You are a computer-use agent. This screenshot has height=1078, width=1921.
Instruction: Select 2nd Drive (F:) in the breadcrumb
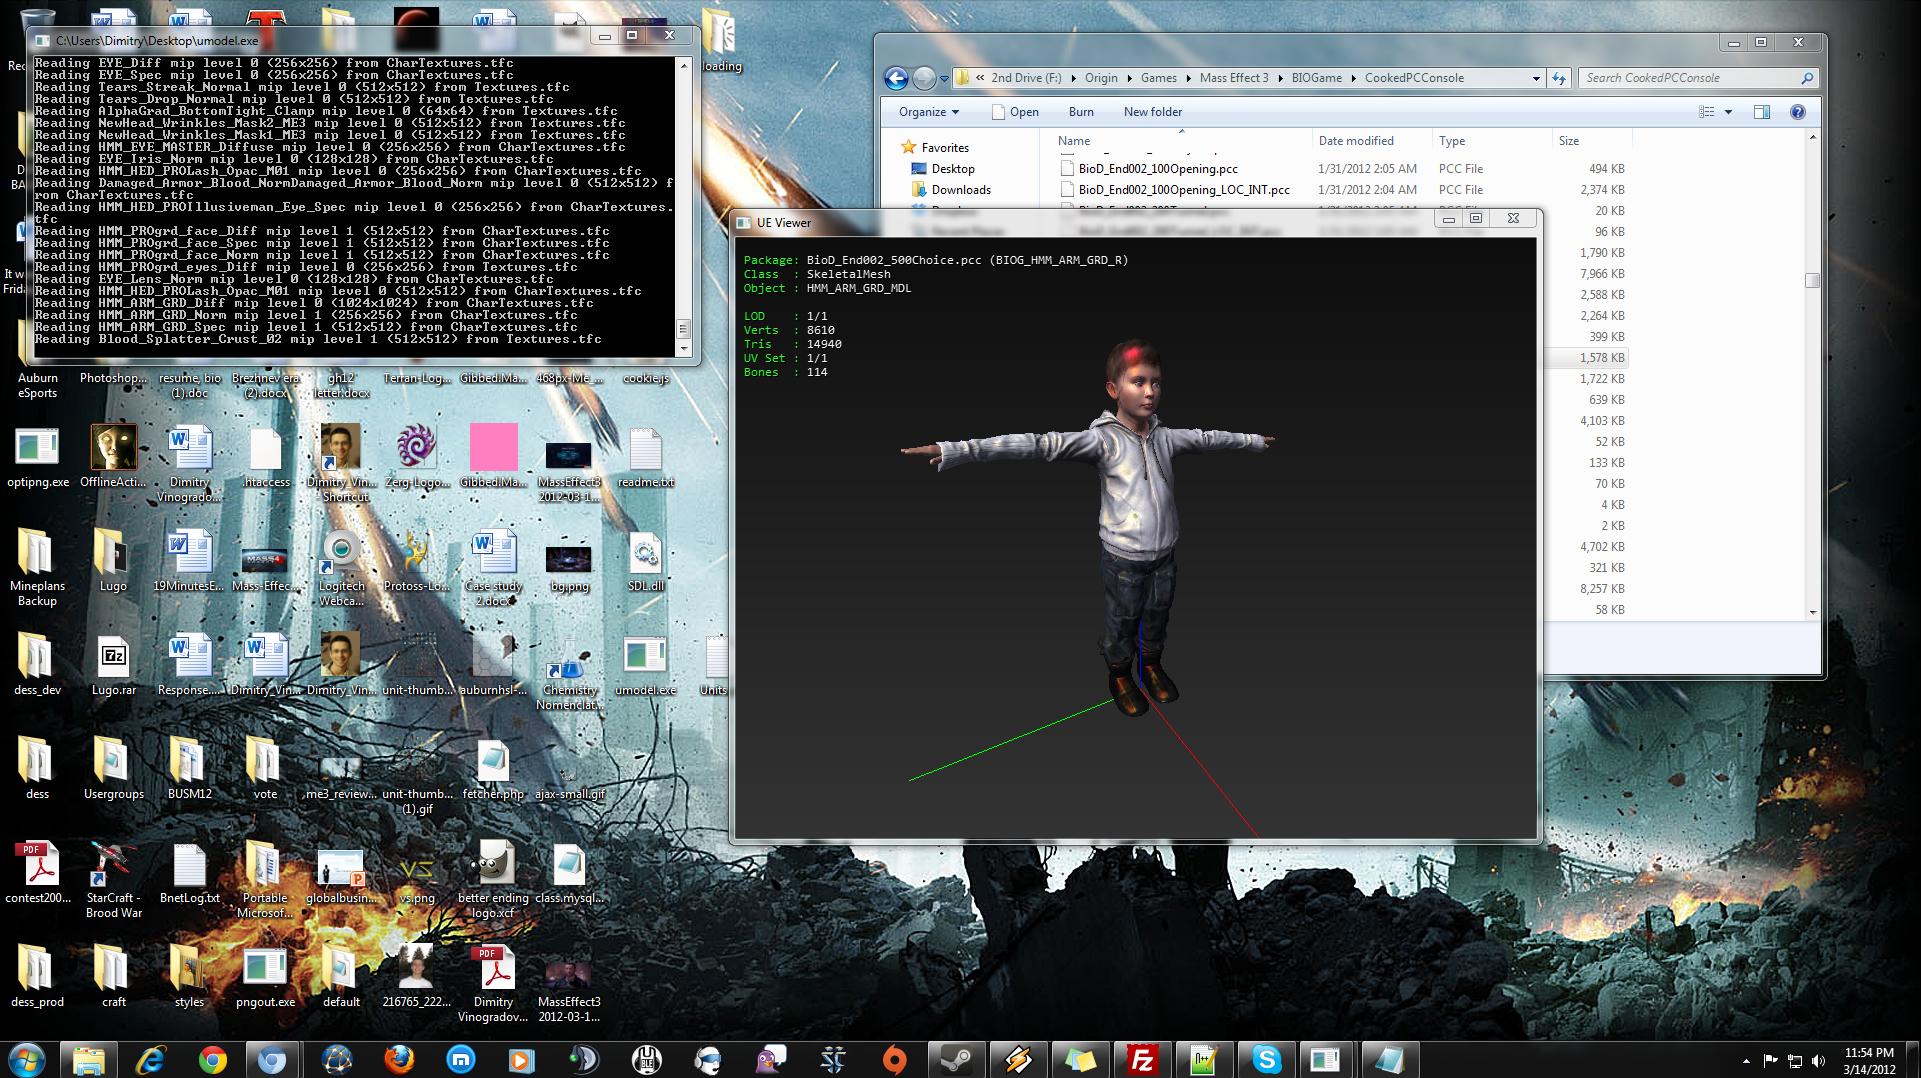[1026, 78]
